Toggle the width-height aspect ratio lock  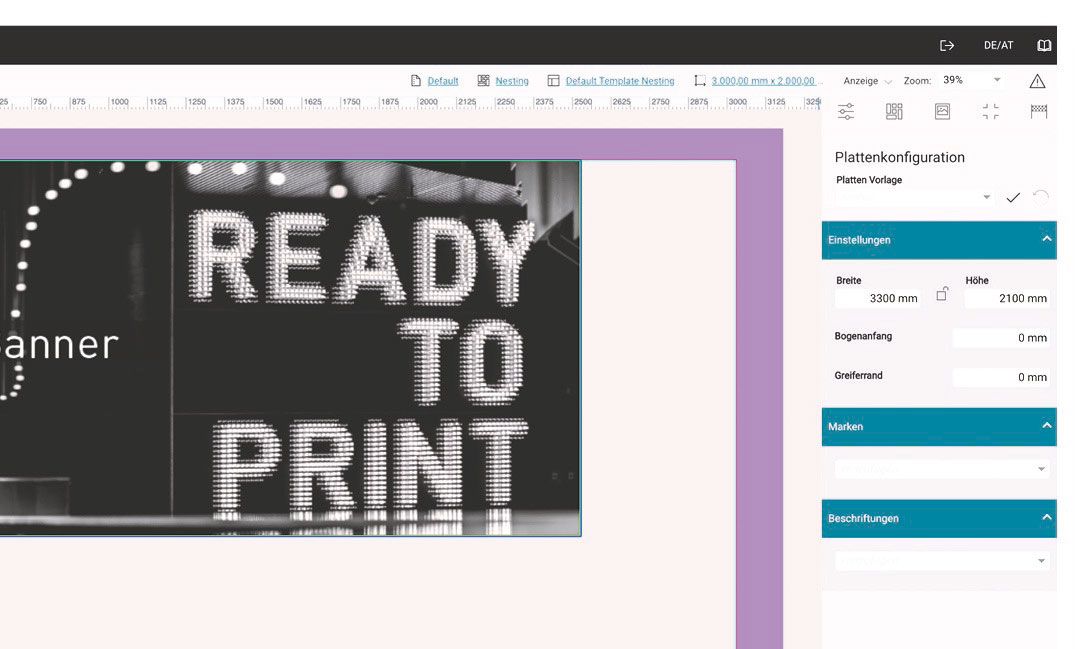(941, 294)
